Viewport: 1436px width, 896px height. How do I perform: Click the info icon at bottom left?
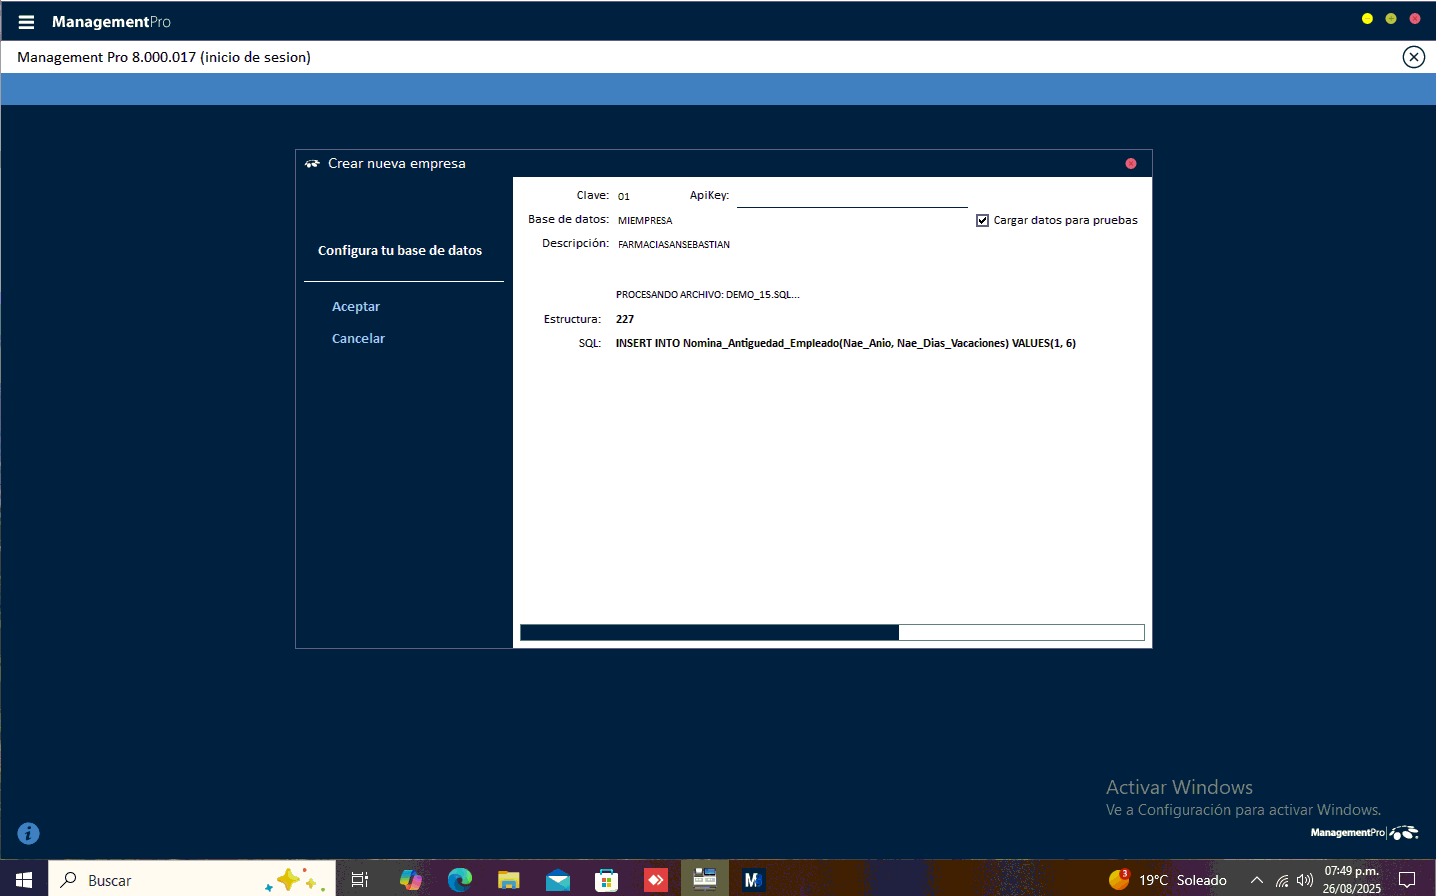click(x=28, y=833)
